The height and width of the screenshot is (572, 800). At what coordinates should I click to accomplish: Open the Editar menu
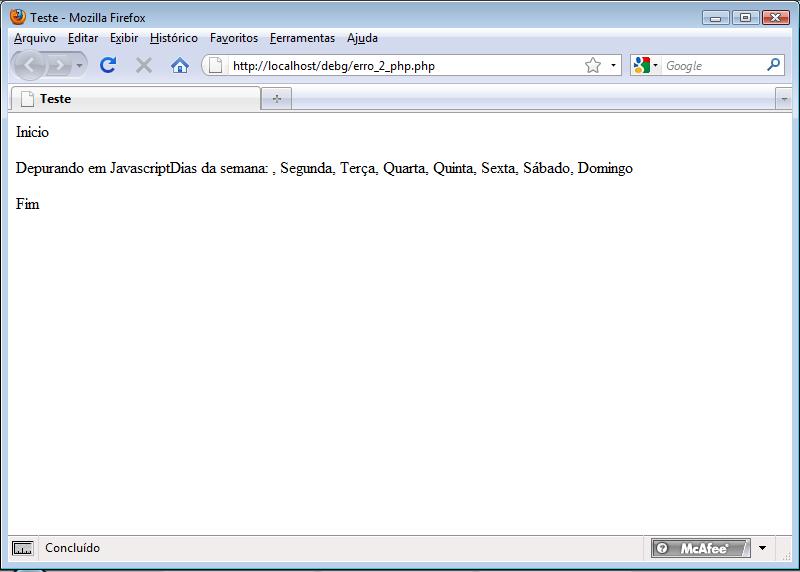(83, 38)
